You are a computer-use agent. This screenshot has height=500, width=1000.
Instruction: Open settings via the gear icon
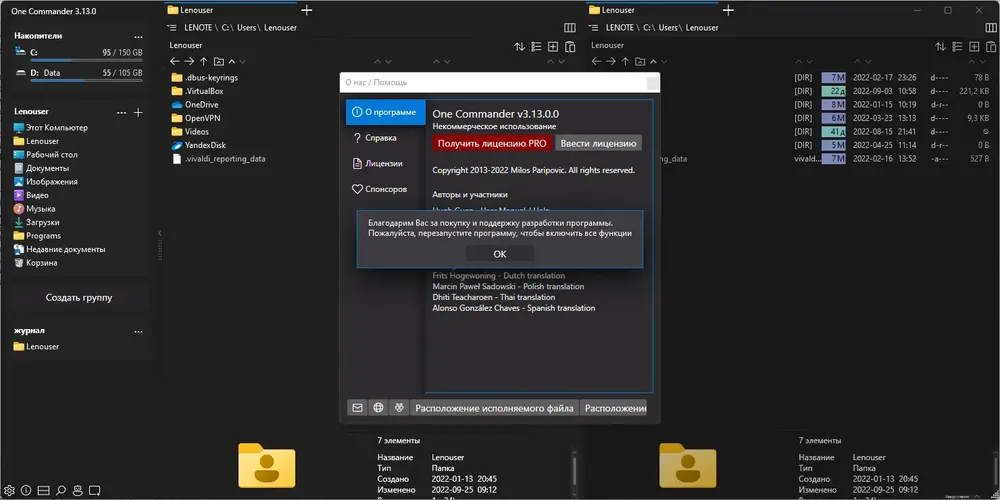click(10, 490)
